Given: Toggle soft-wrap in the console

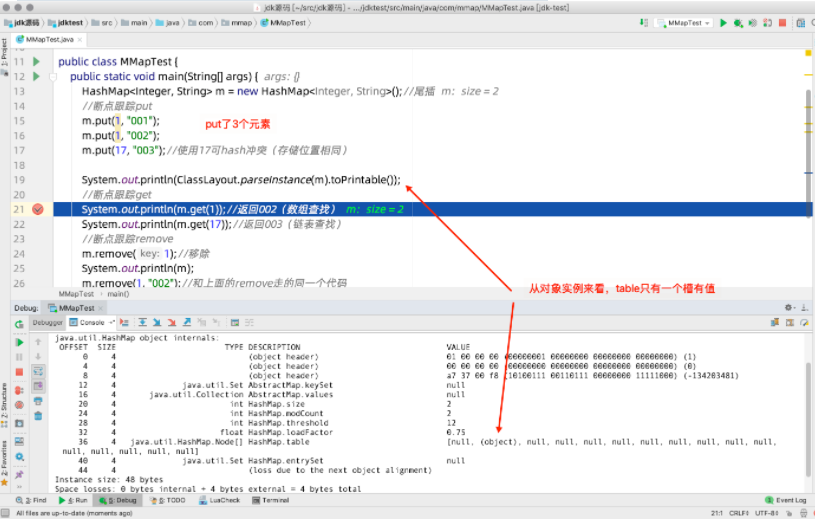Looking at the screenshot, I should click(x=38, y=371).
